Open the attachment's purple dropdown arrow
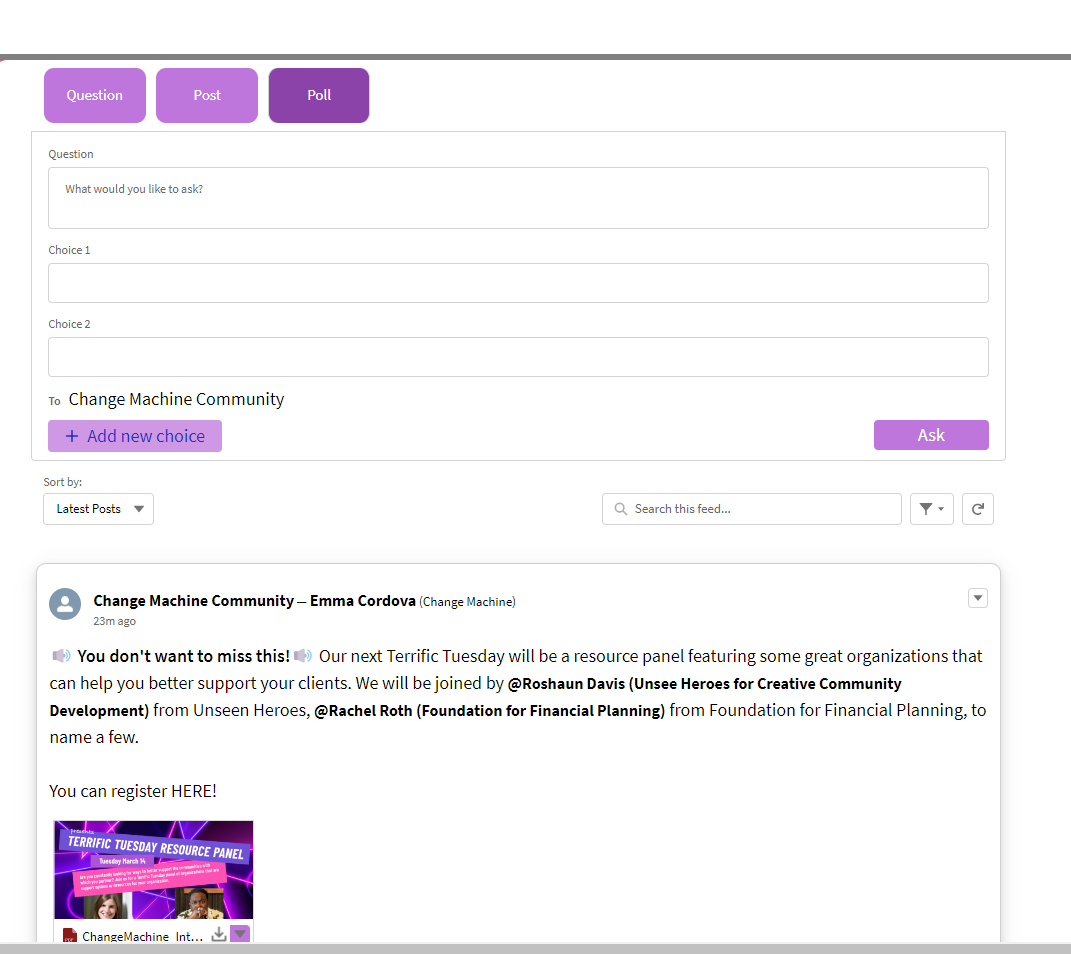 point(240,934)
